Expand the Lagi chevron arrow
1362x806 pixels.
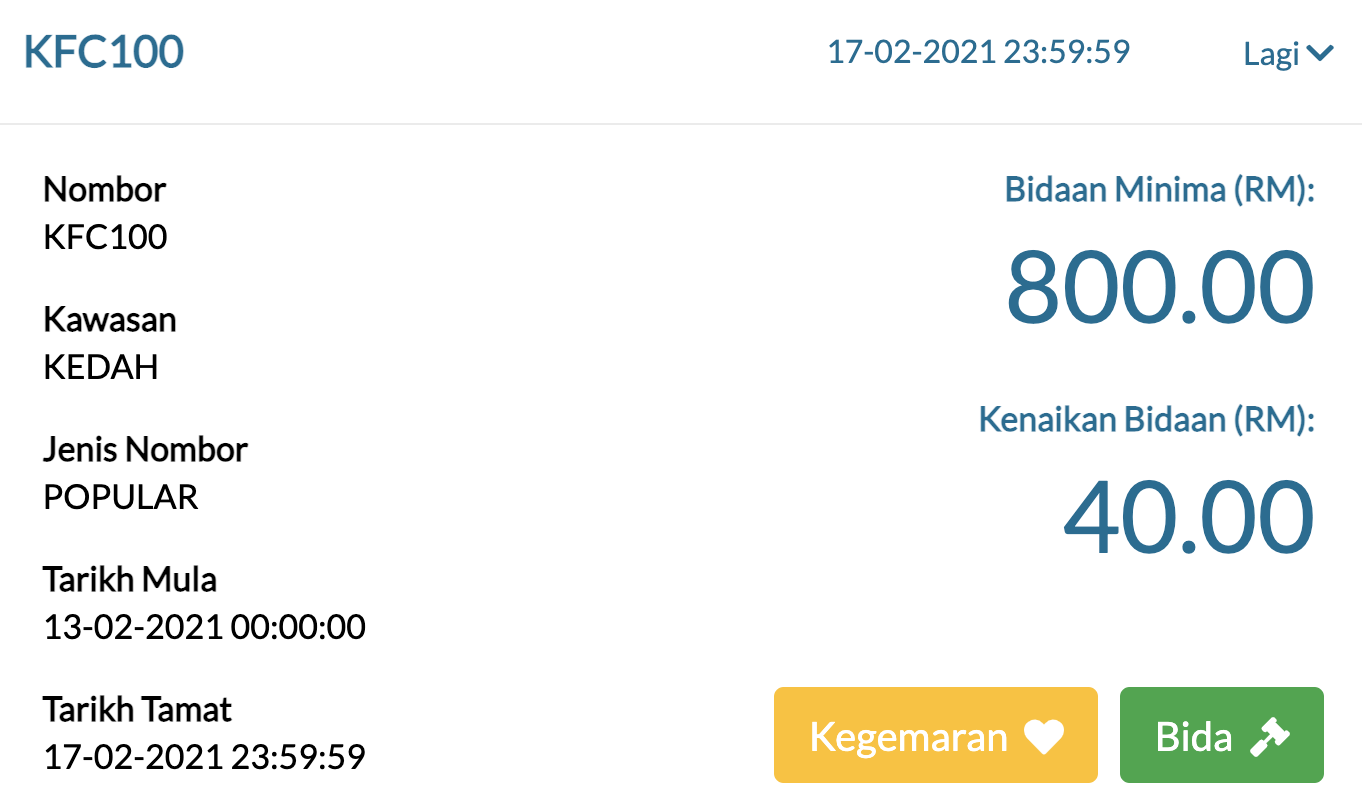tap(1320, 53)
